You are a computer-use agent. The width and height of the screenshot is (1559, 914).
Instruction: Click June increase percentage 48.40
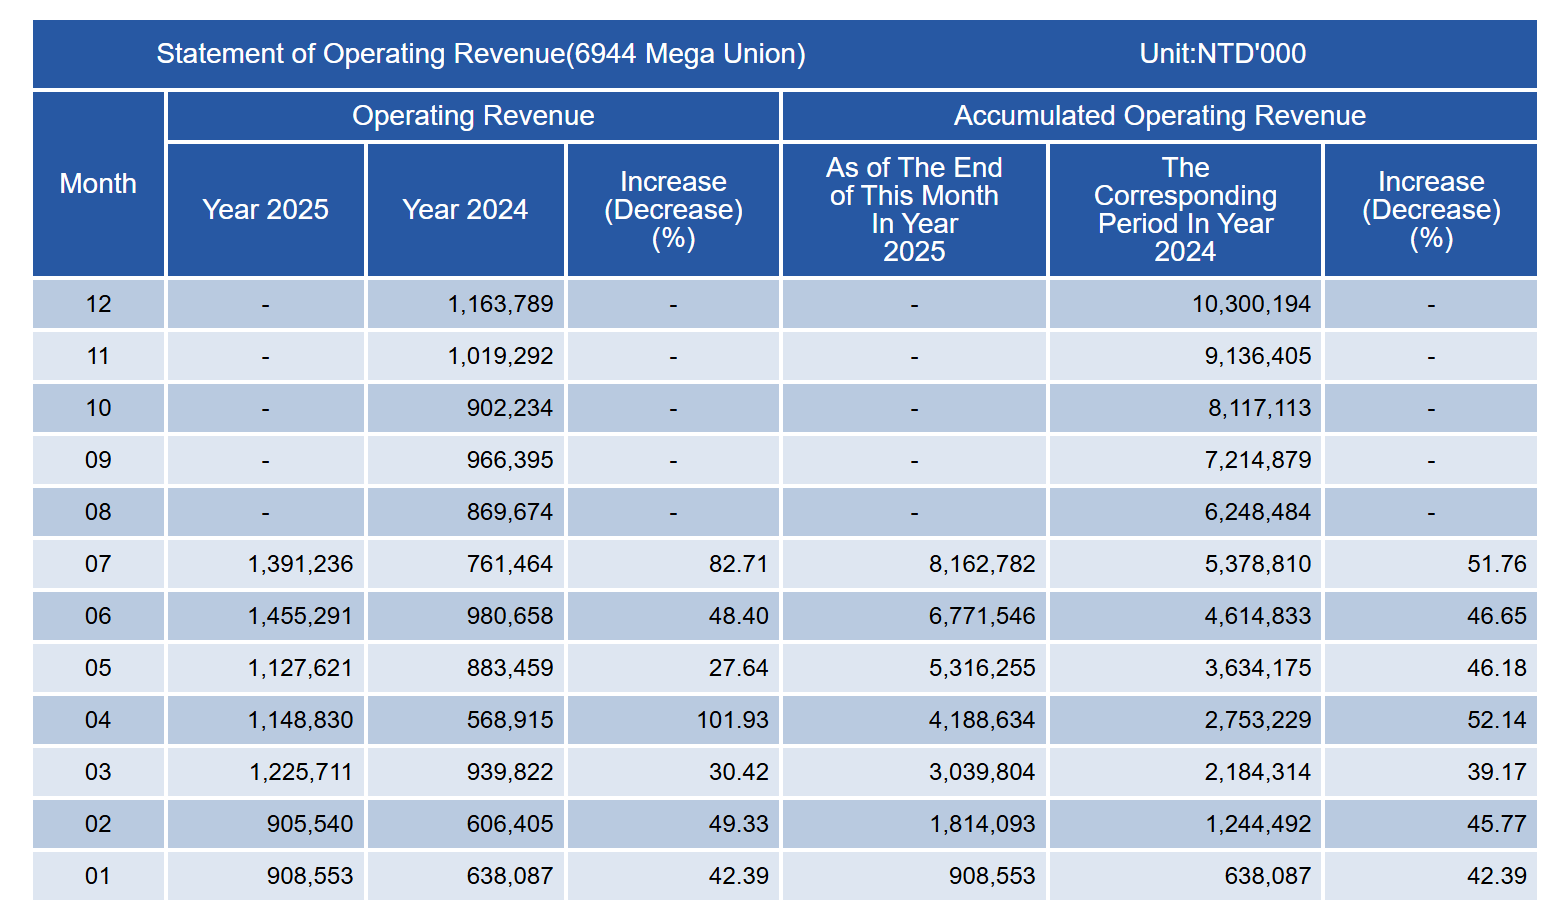pos(739,616)
